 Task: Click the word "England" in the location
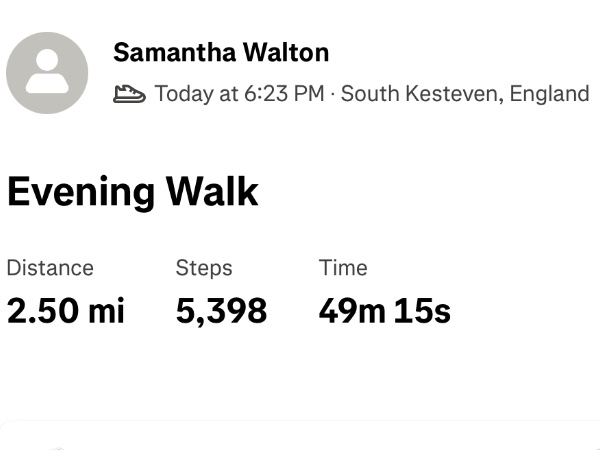[549, 94]
